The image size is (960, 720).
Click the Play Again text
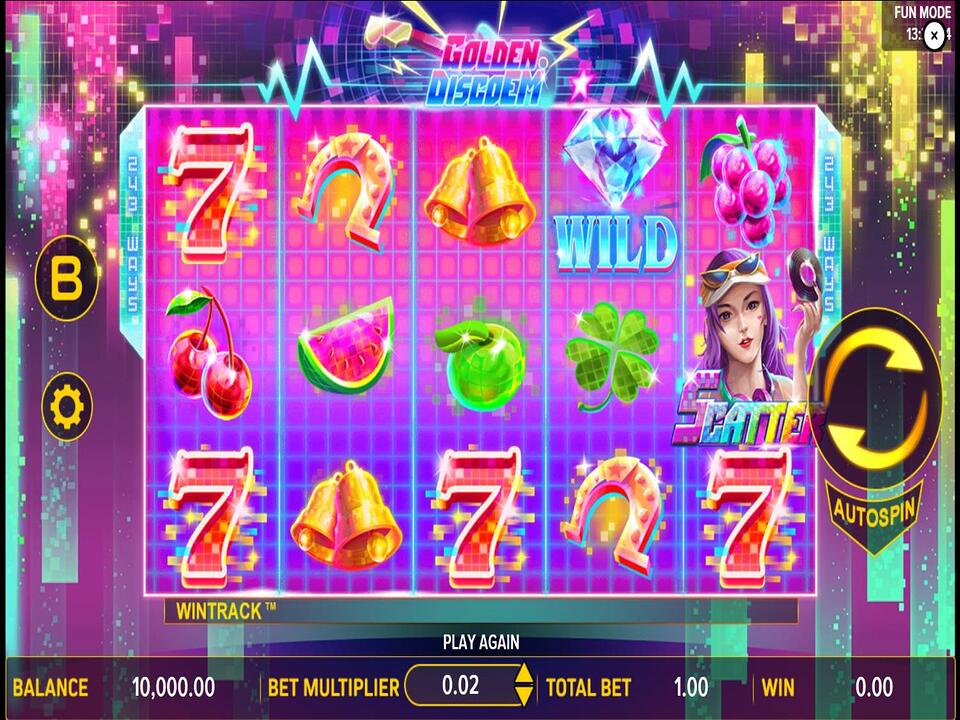pos(481,642)
